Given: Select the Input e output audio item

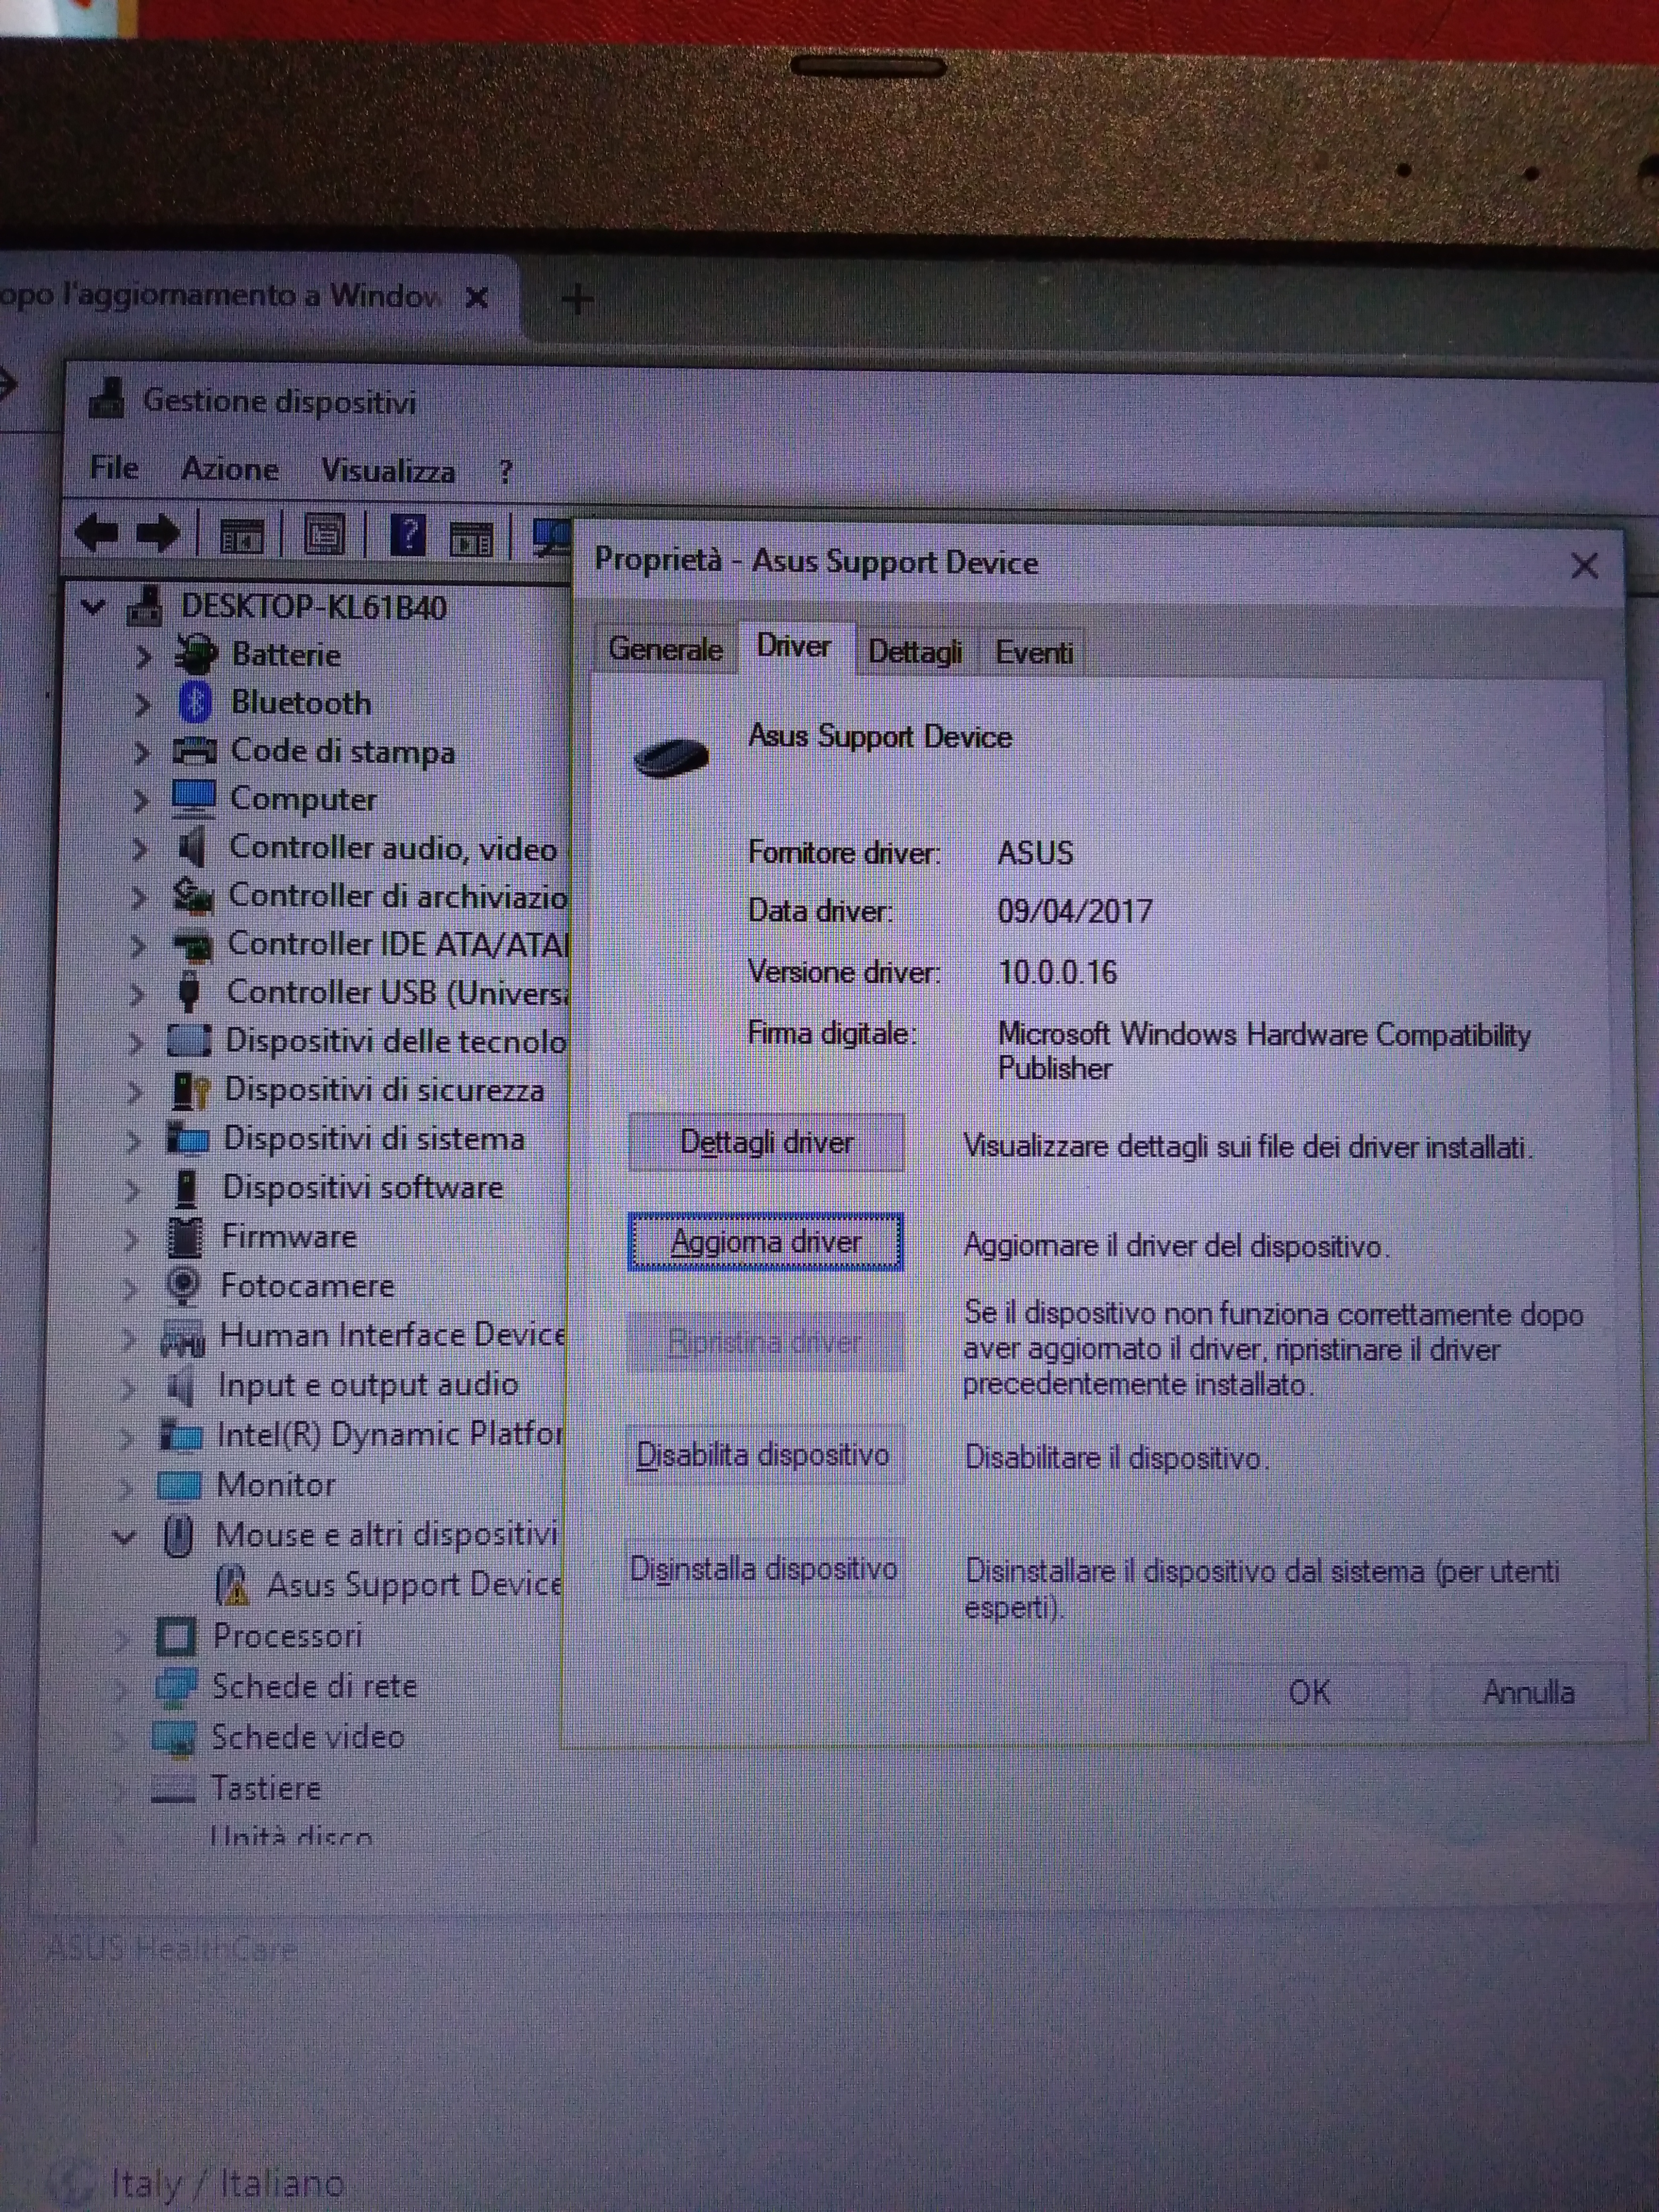Looking at the screenshot, I should click(x=368, y=1384).
